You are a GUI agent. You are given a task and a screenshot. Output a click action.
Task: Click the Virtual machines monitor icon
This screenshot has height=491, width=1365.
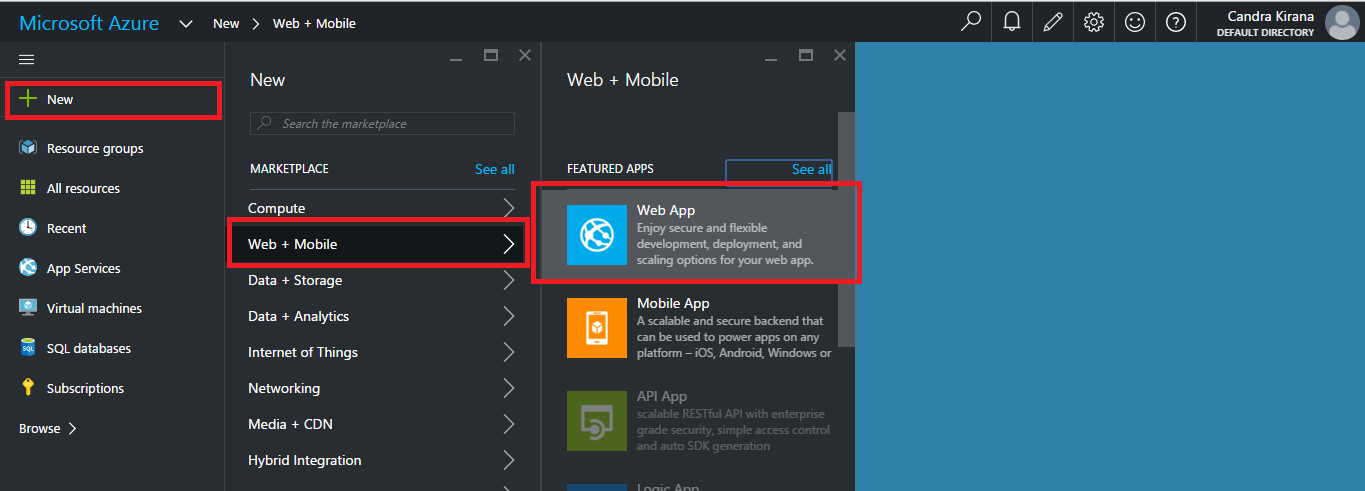point(28,308)
